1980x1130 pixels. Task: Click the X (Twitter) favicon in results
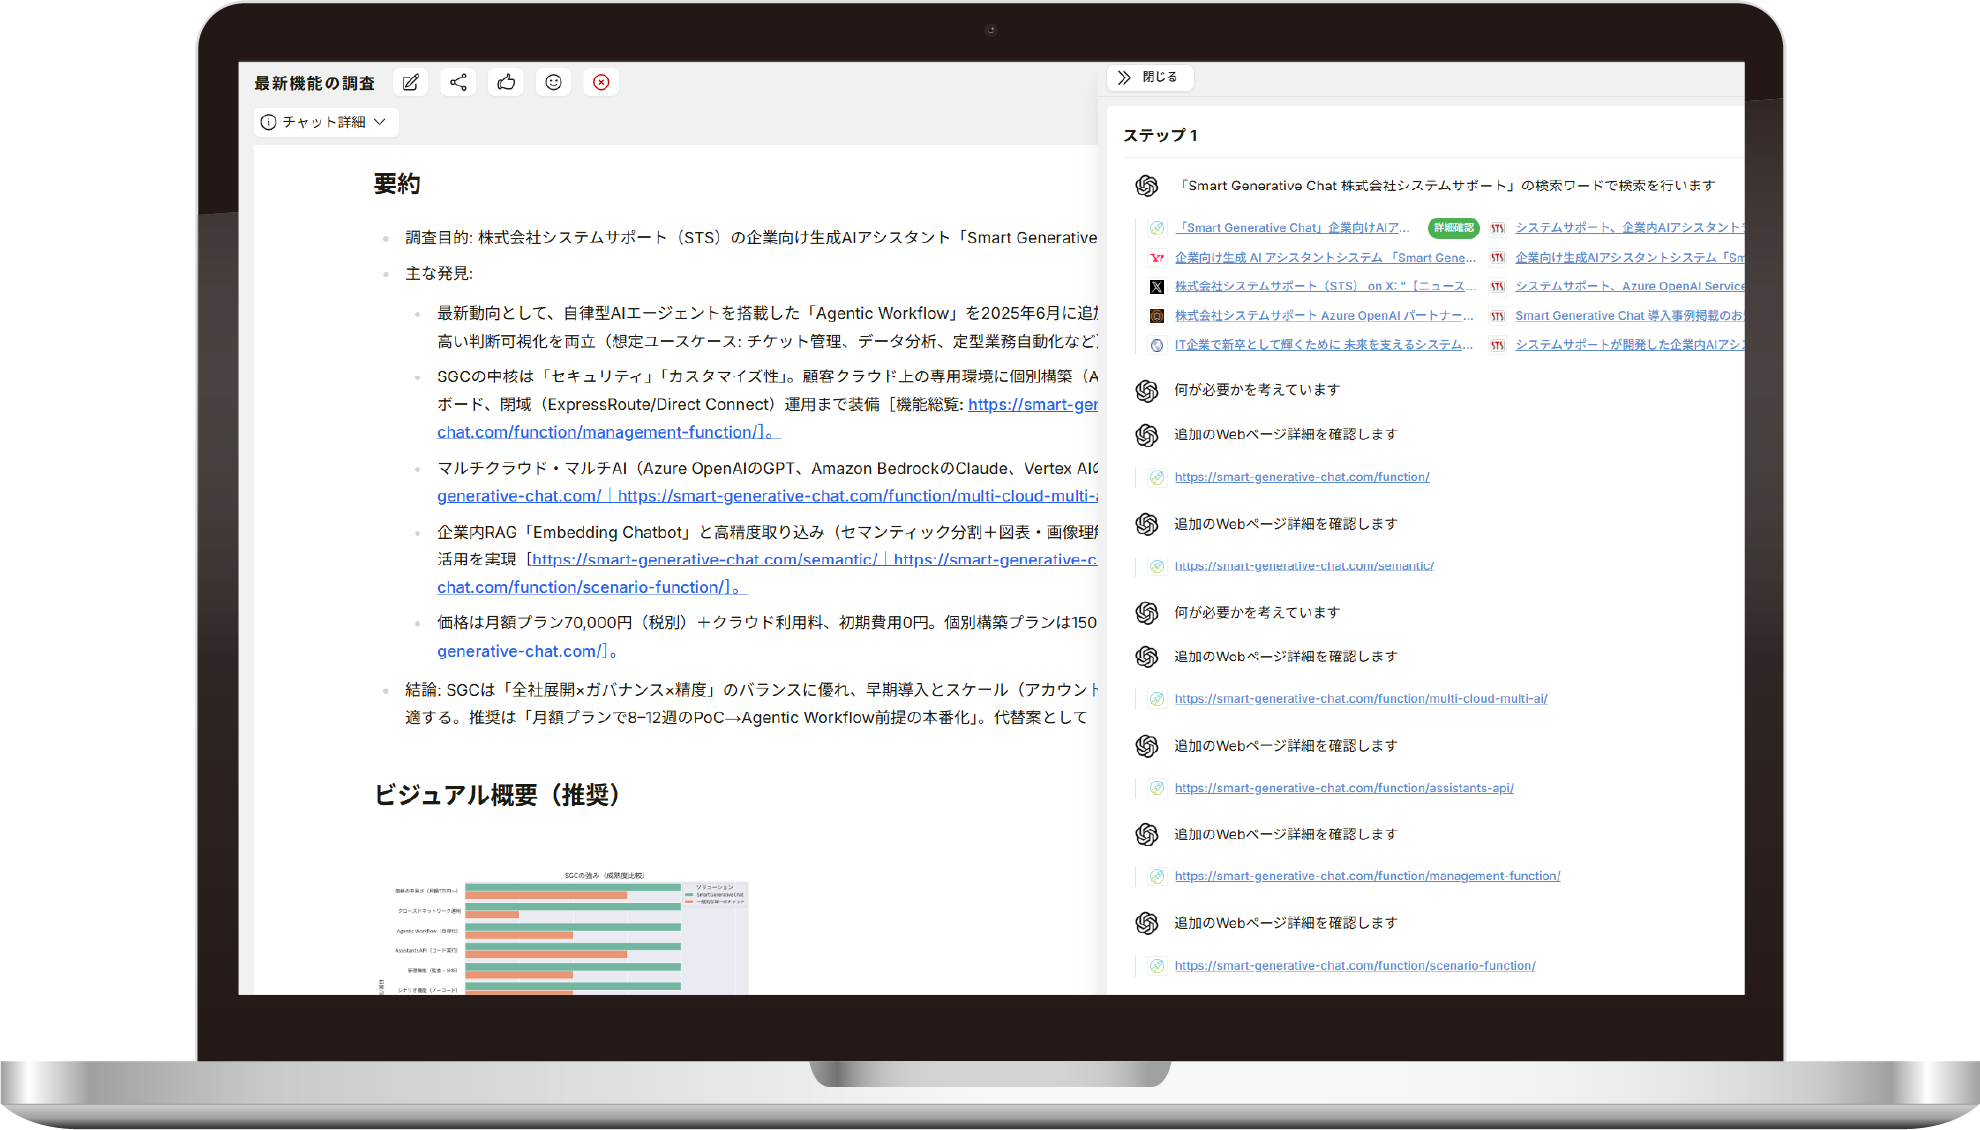click(1157, 287)
